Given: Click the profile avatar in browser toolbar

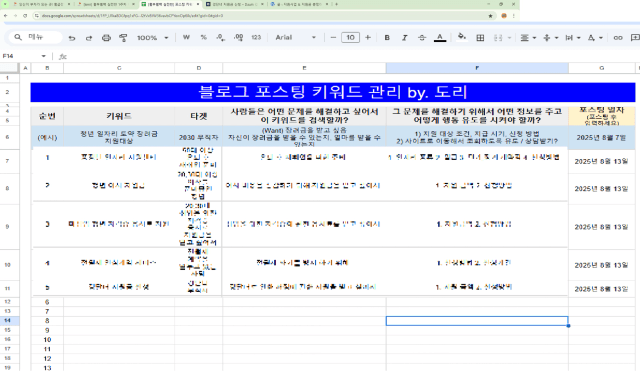Looking at the screenshot, I should click(504, 16).
